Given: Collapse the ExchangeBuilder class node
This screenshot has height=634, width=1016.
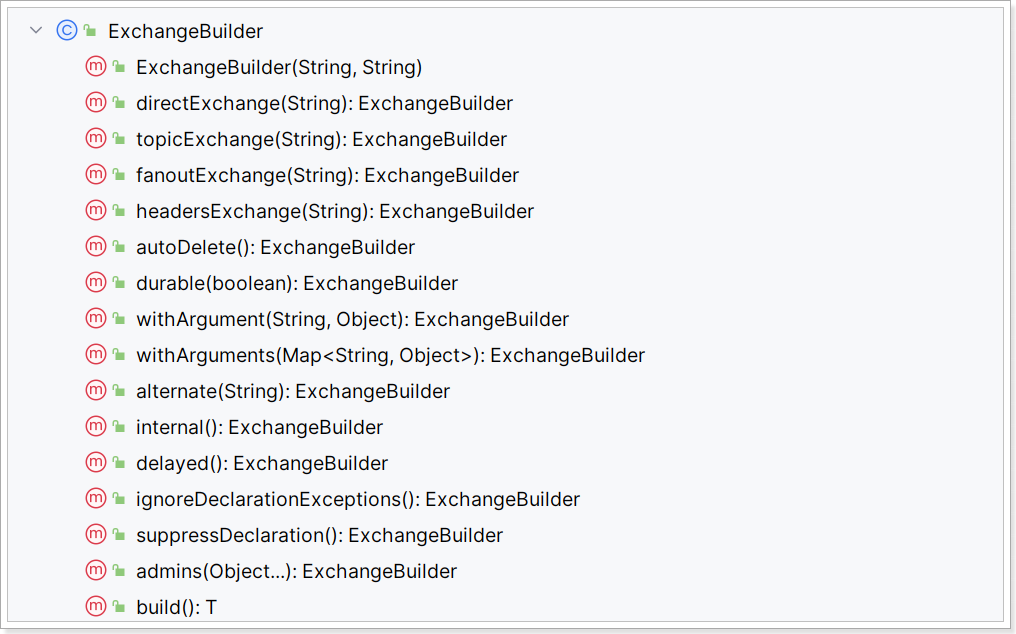Looking at the screenshot, I should coord(36,30).
